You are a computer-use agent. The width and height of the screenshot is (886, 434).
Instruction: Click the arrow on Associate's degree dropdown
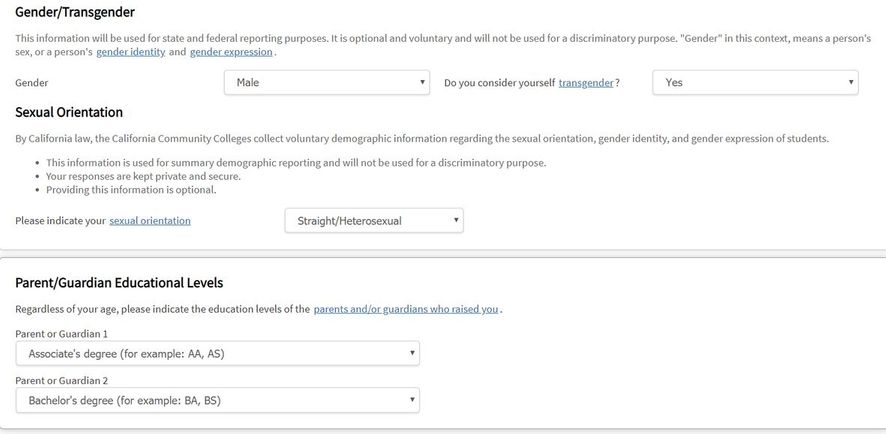tap(411, 353)
